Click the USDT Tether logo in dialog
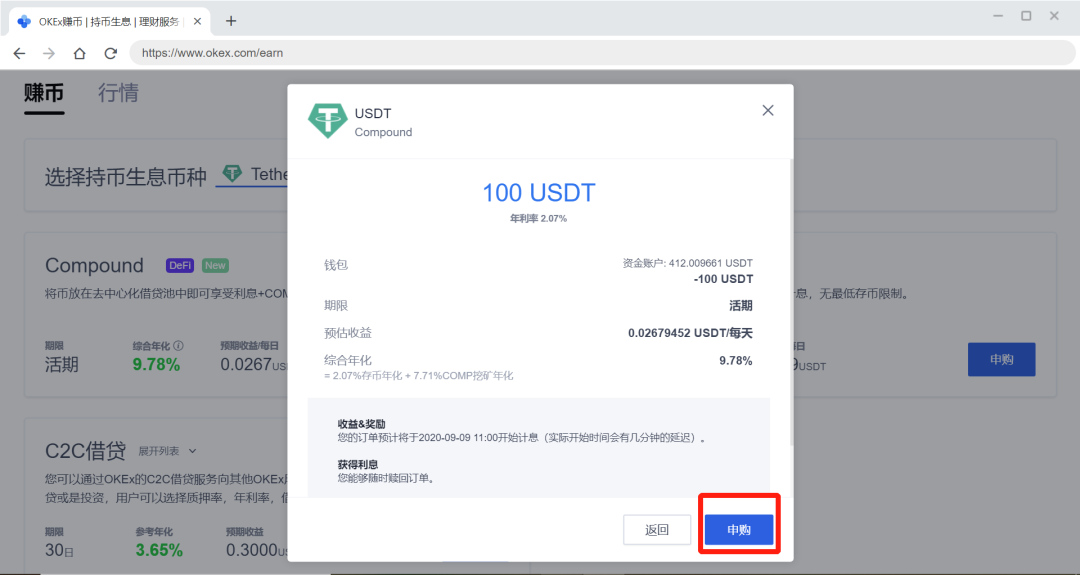This screenshot has width=1080, height=575. click(x=328, y=121)
